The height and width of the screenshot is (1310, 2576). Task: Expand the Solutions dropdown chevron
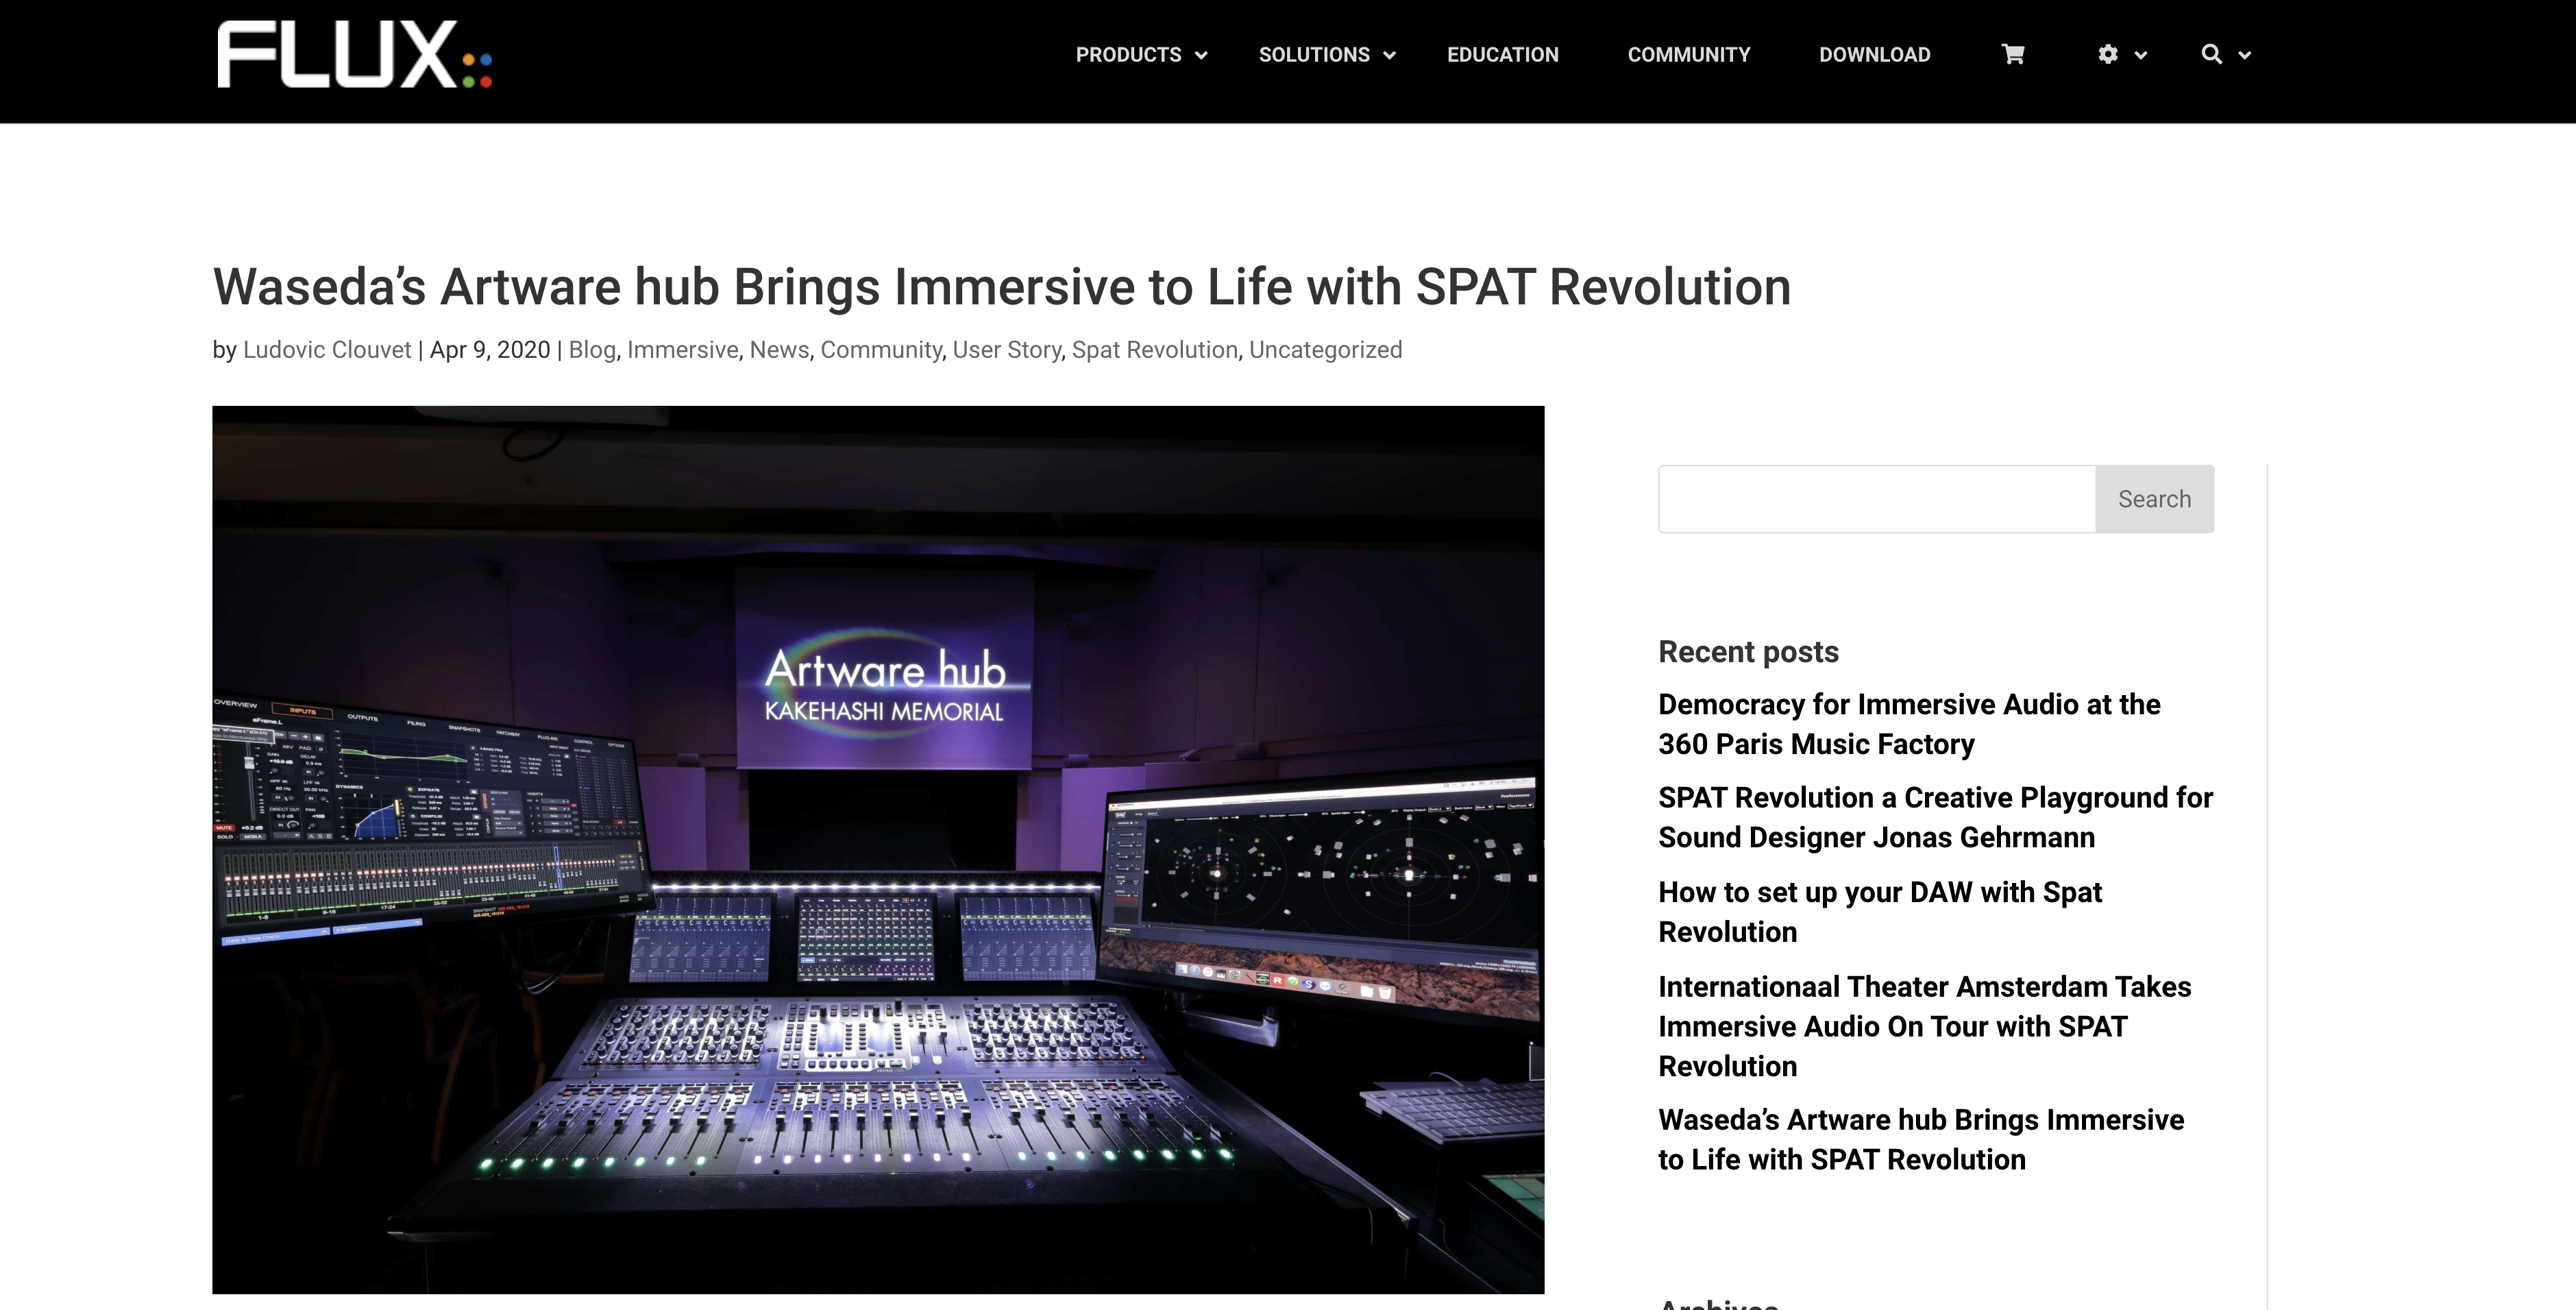pyautogui.click(x=1389, y=56)
